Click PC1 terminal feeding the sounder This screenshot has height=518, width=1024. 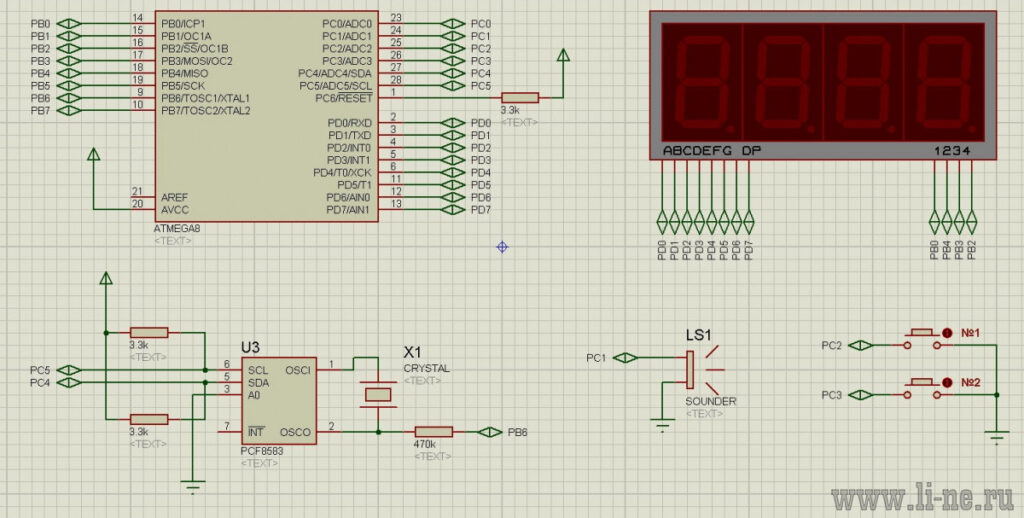625,357
